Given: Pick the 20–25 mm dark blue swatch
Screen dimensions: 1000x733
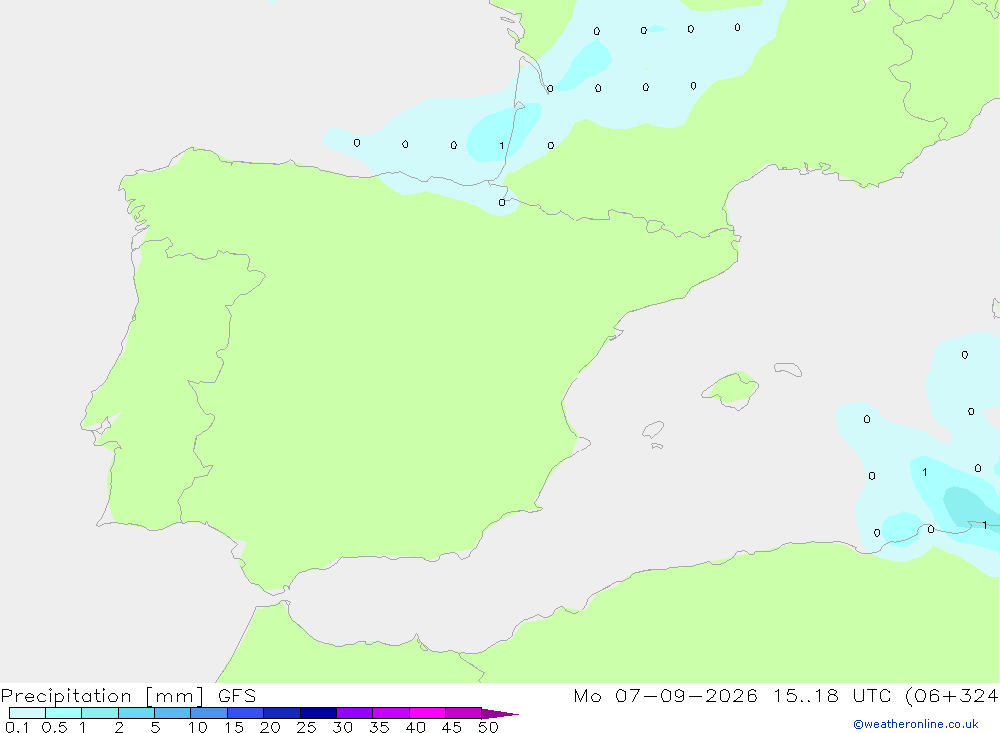Looking at the screenshot, I should pyautogui.click(x=281, y=713).
